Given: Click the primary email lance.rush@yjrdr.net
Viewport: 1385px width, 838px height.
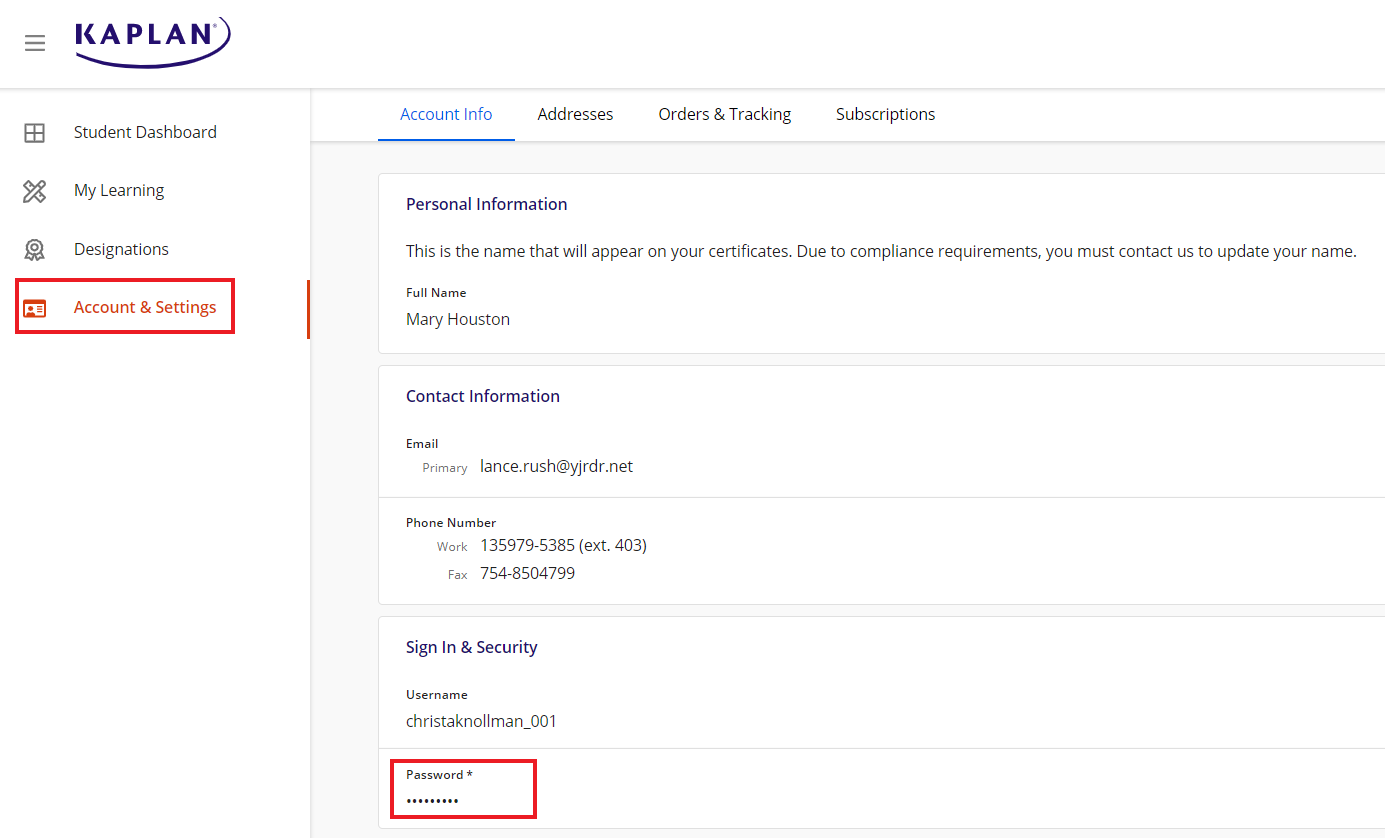Looking at the screenshot, I should point(556,466).
